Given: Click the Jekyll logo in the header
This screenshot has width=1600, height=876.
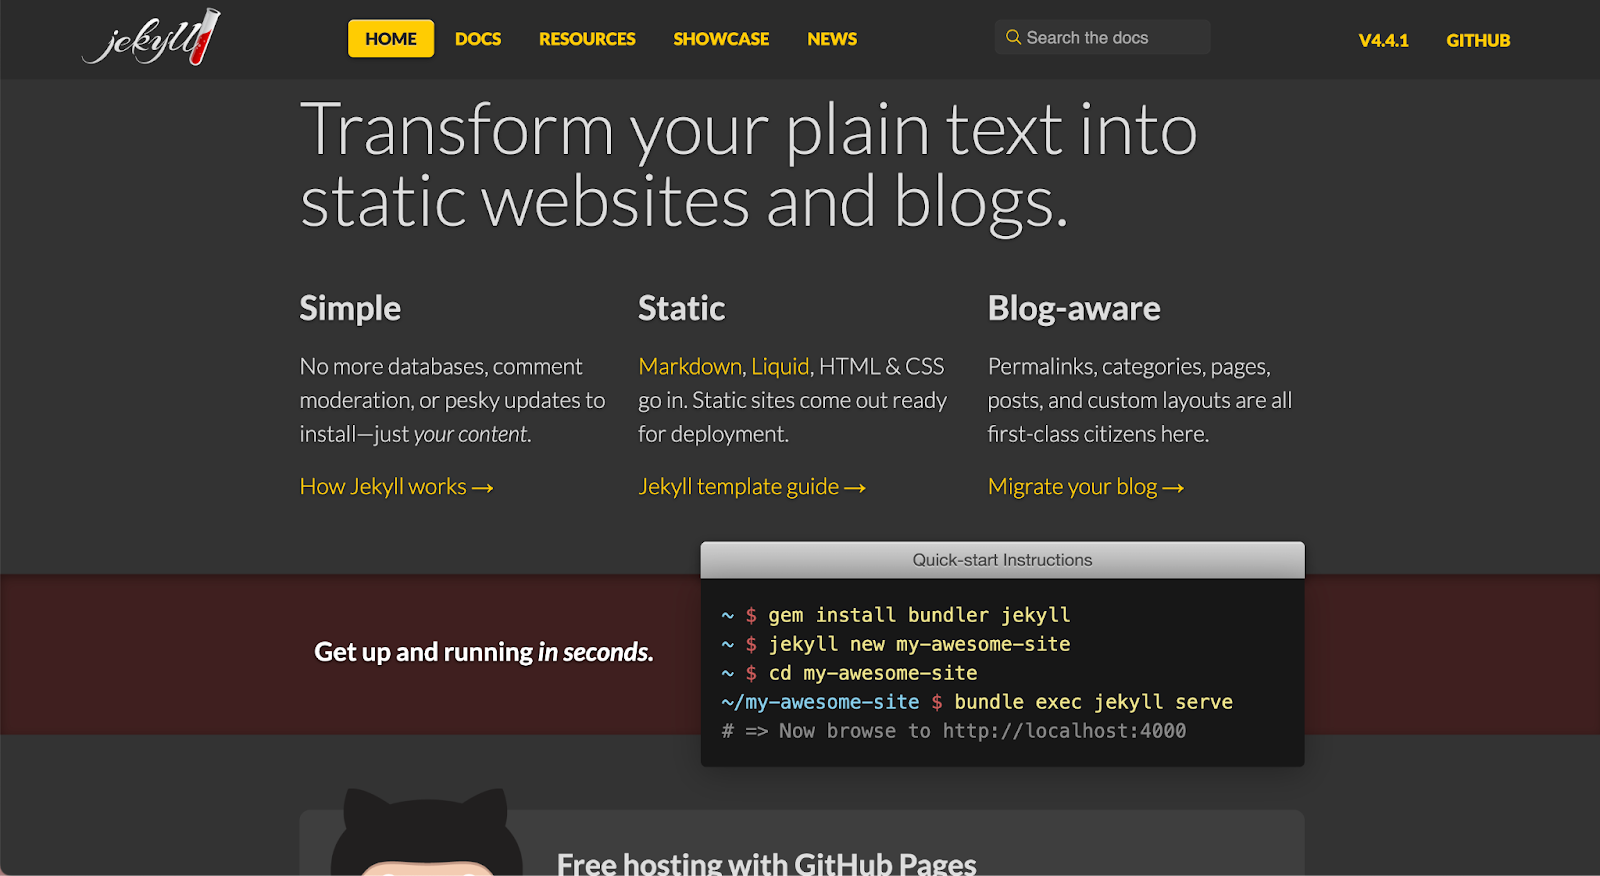Looking at the screenshot, I should 152,38.
